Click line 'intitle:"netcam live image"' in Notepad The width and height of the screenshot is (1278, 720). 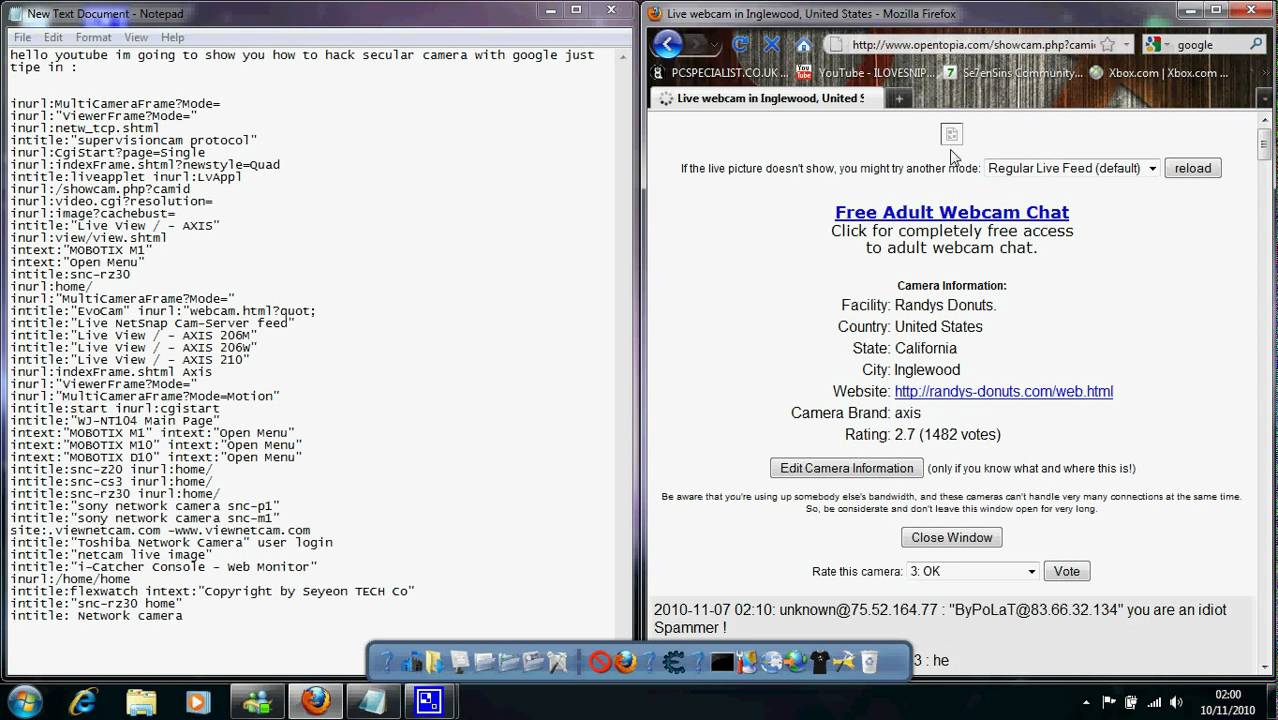tap(111, 555)
